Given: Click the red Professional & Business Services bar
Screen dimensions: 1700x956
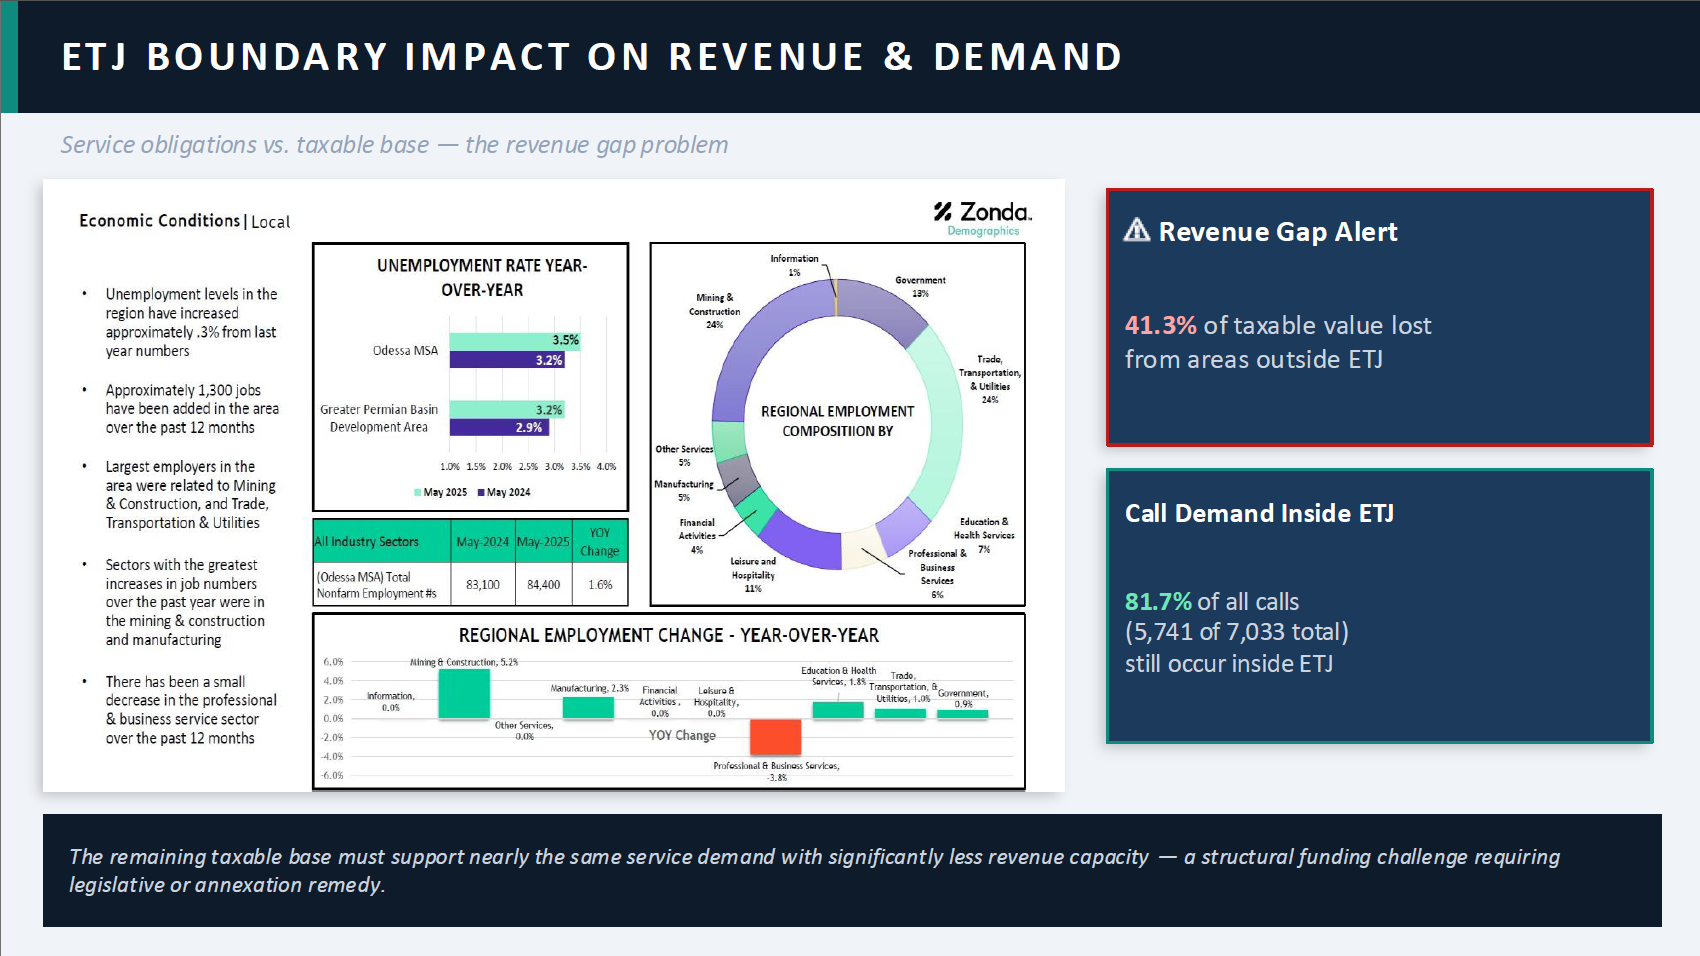Looking at the screenshot, I should tap(775, 737).
